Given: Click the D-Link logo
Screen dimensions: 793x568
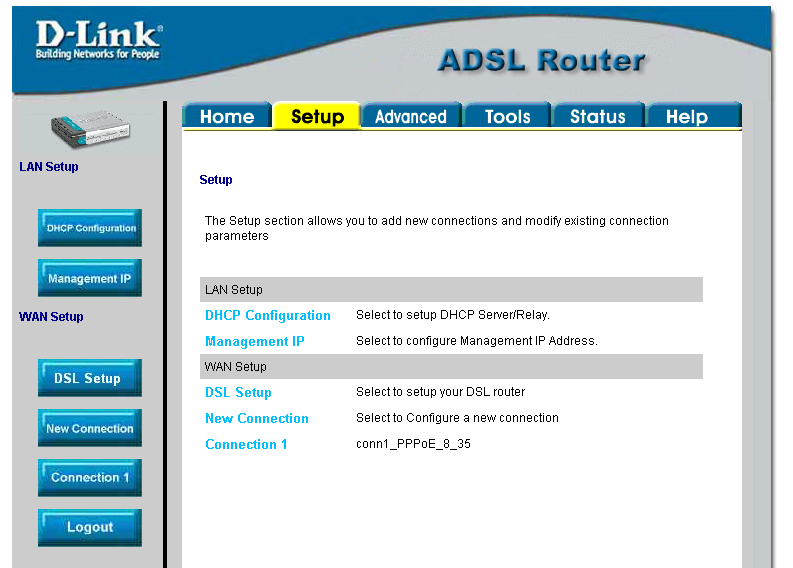Looking at the screenshot, I should tap(99, 40).
